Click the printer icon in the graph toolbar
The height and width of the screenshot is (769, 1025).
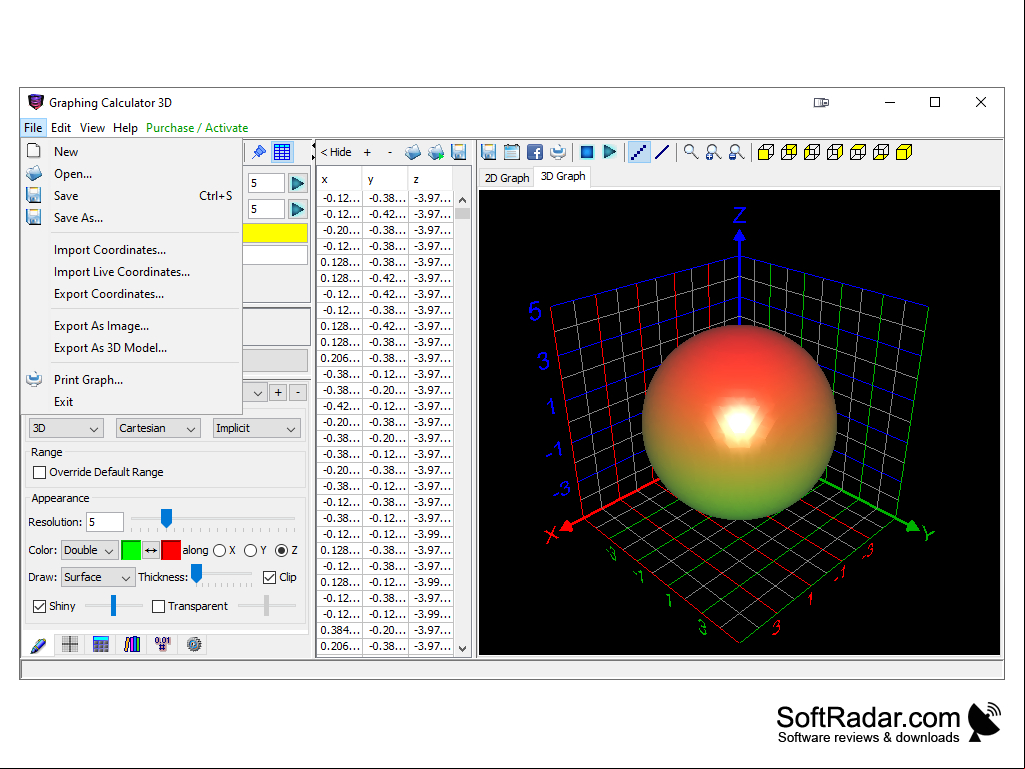click(x=558, y=152)
